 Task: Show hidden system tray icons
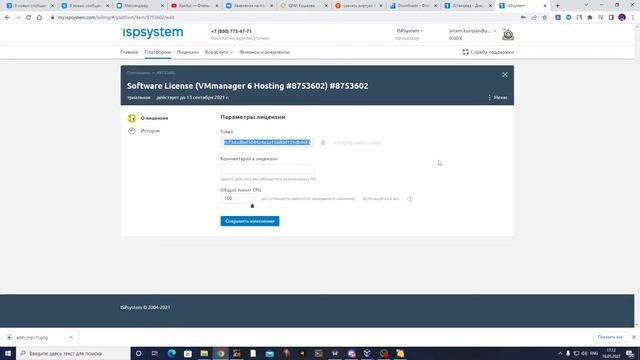[x=560, y=353]
